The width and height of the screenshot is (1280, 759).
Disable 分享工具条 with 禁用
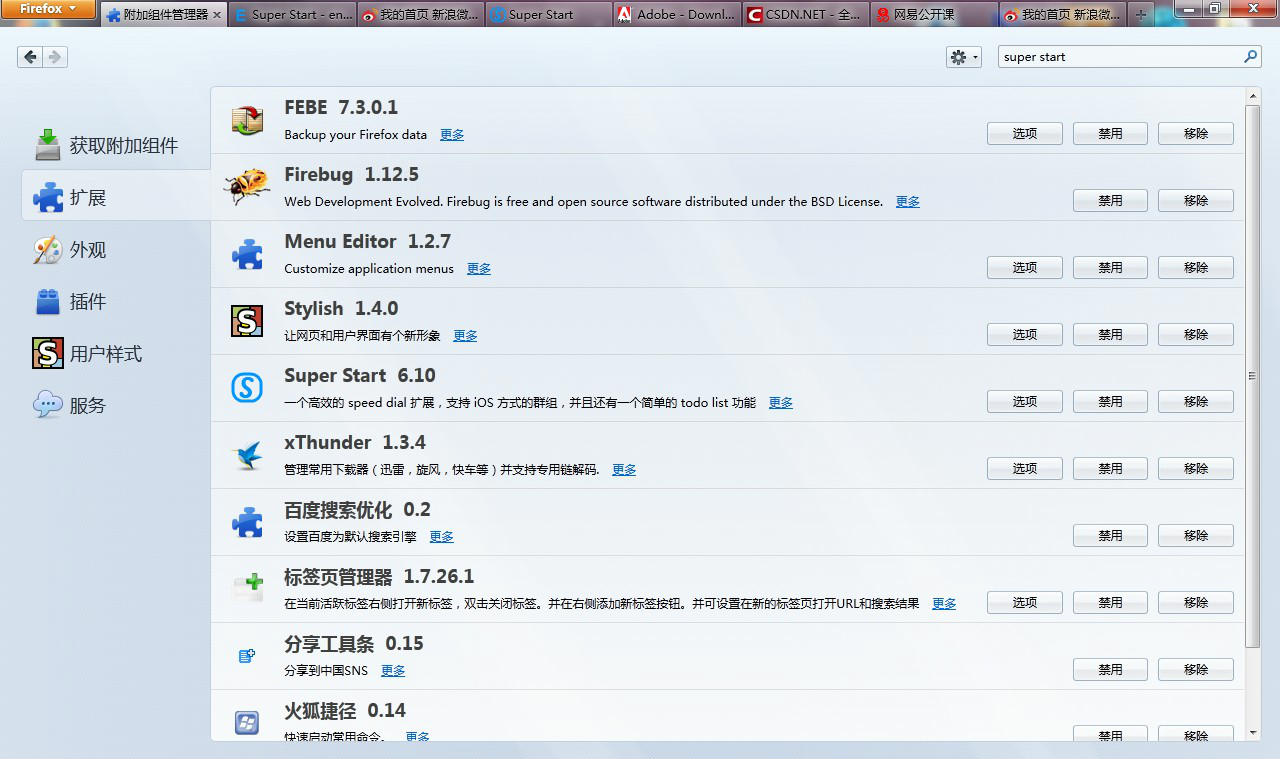[1110, 670]
